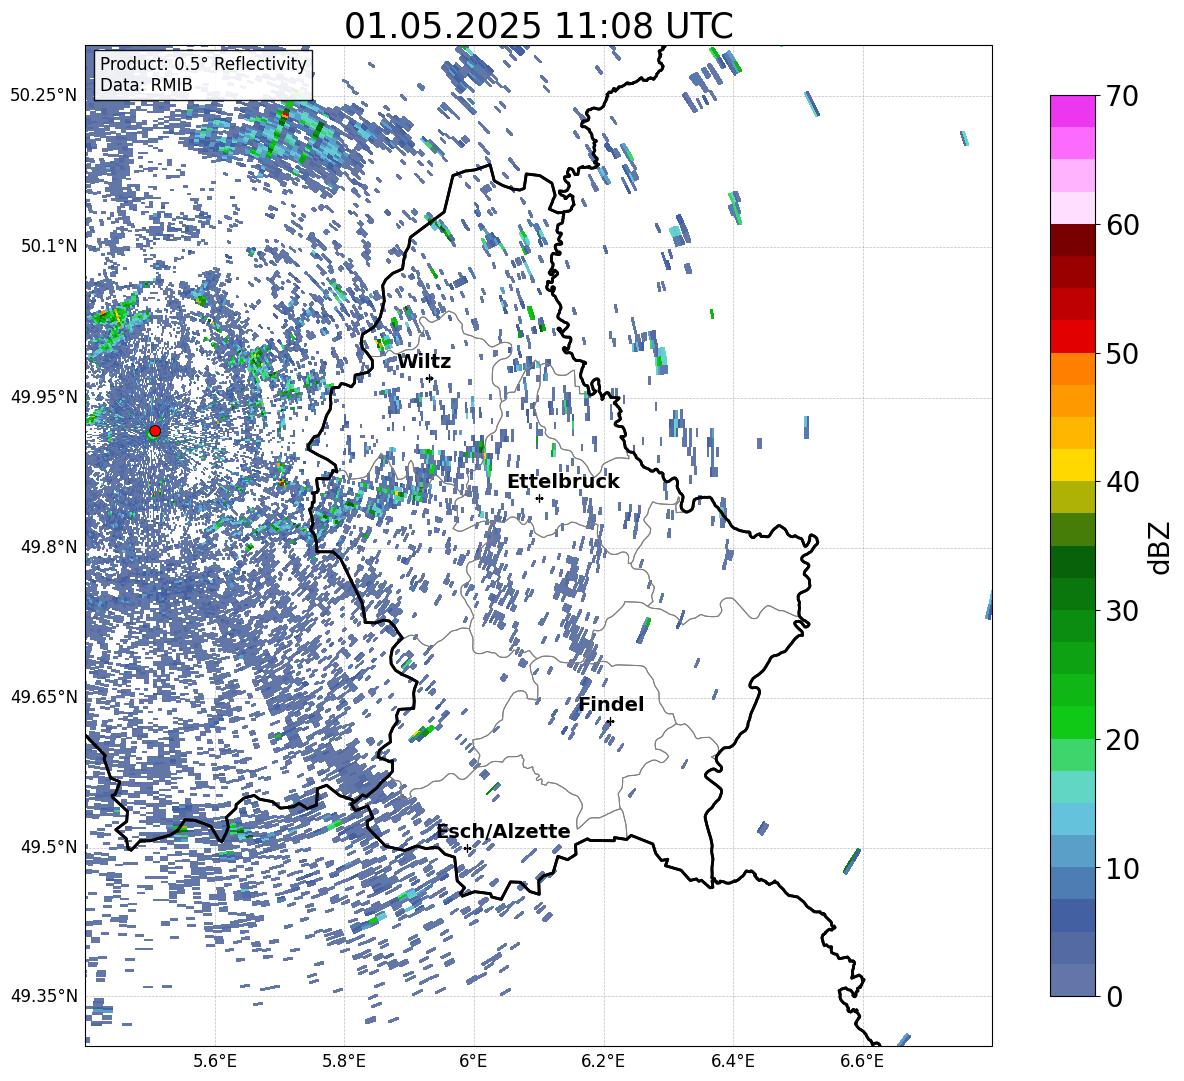Click the Wiltz city label
Image resolution: width=1184 pixels, height=1081 pixels.
pos(424,362)
